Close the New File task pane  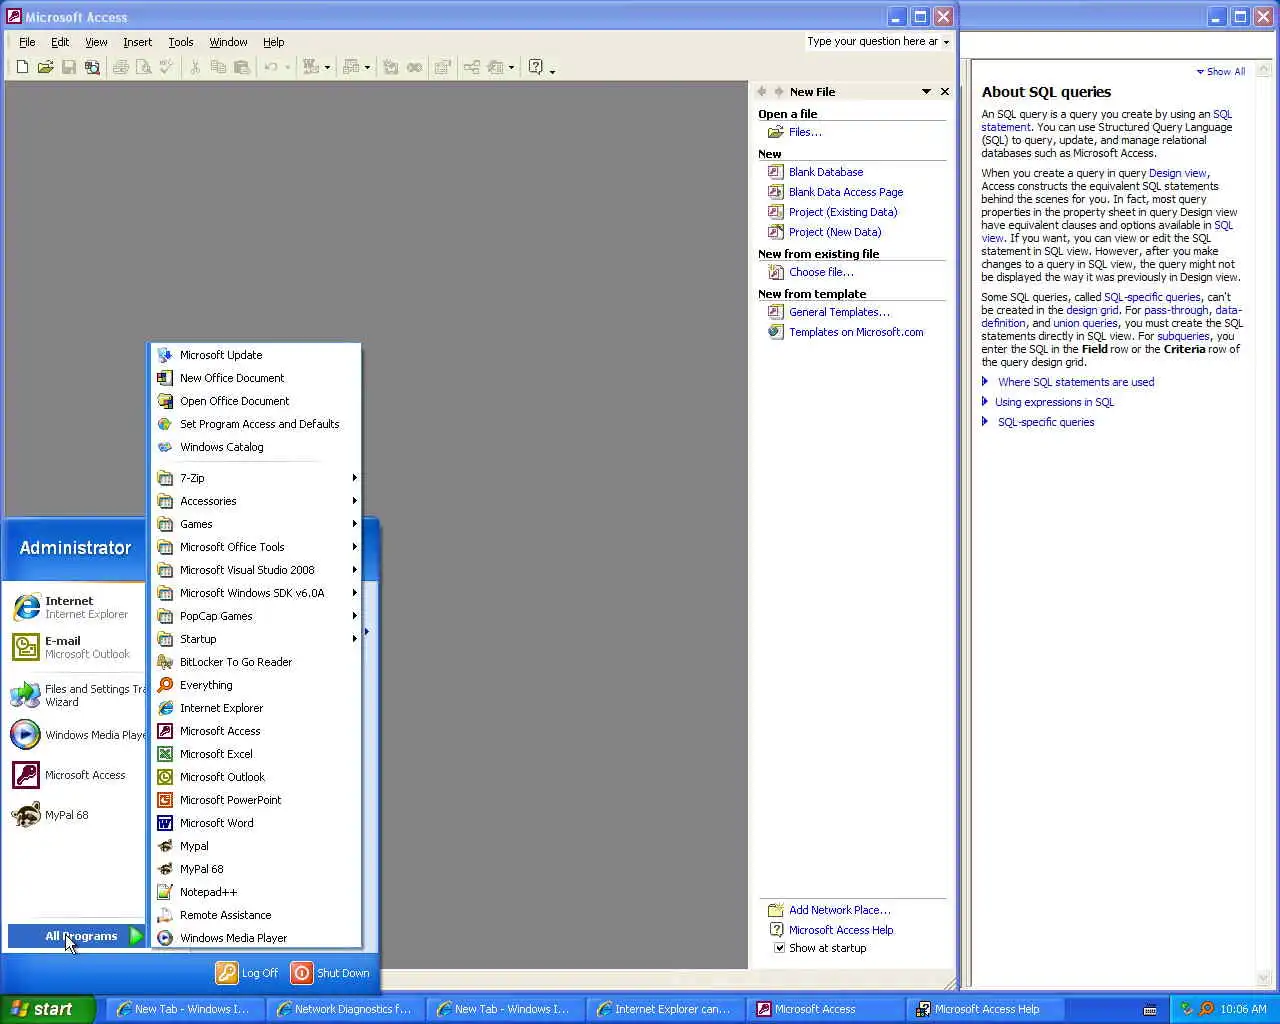click(x=944, y=91)
